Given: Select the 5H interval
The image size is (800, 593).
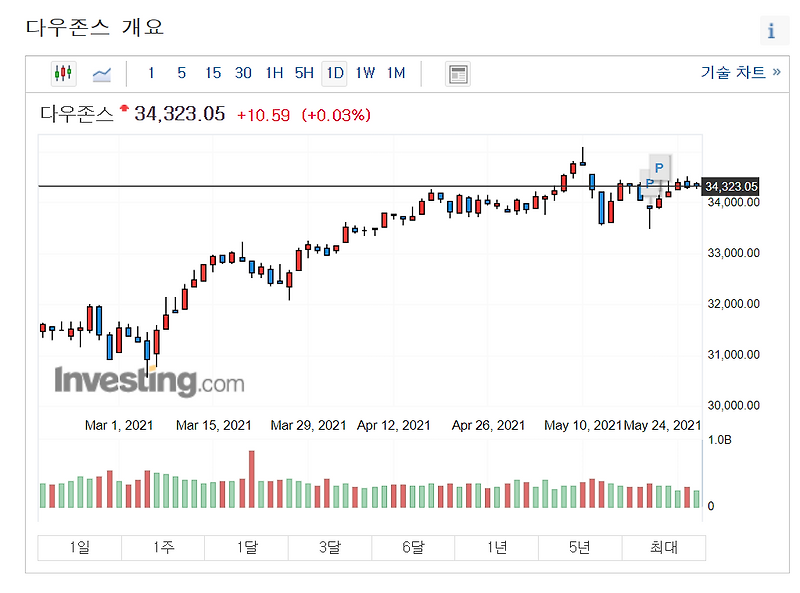Looking at the screenshot, I should [304, 73].
